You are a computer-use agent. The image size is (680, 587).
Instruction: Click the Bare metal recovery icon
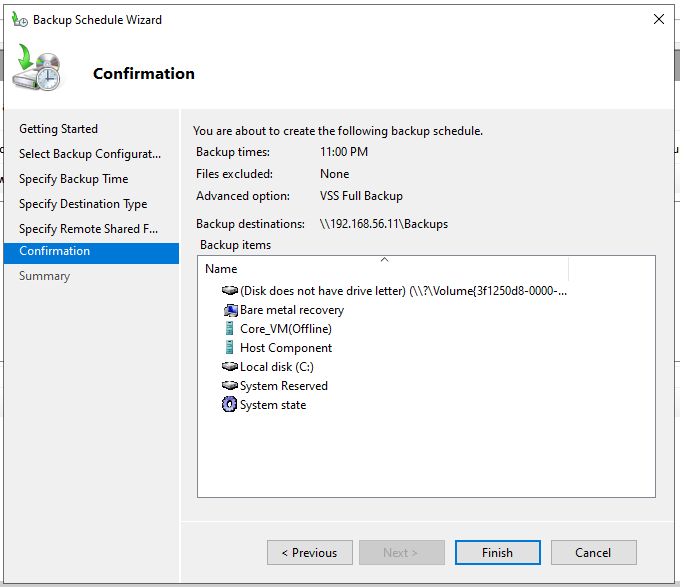pyautogui.click(x=230, y=310)
